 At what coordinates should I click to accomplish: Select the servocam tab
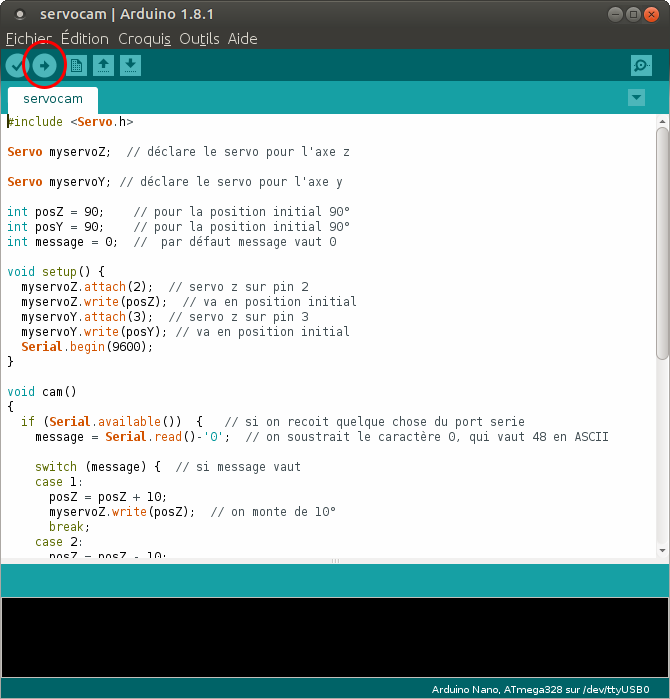(x=53, y=100)
